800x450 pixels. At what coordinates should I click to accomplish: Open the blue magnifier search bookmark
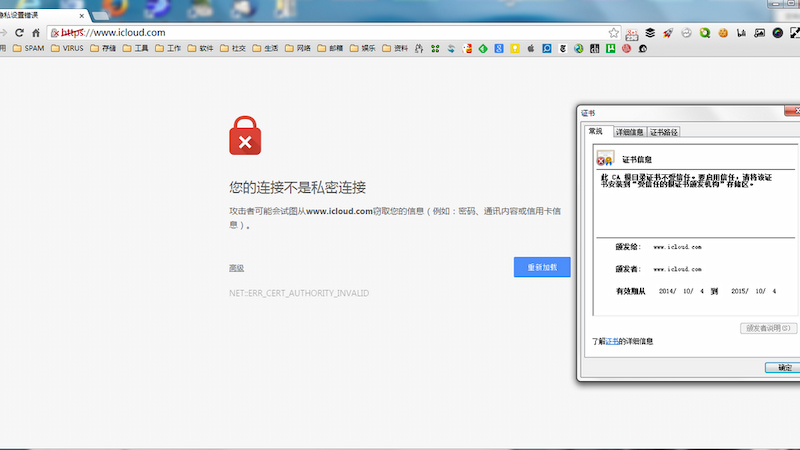click(x=546, y=48)
